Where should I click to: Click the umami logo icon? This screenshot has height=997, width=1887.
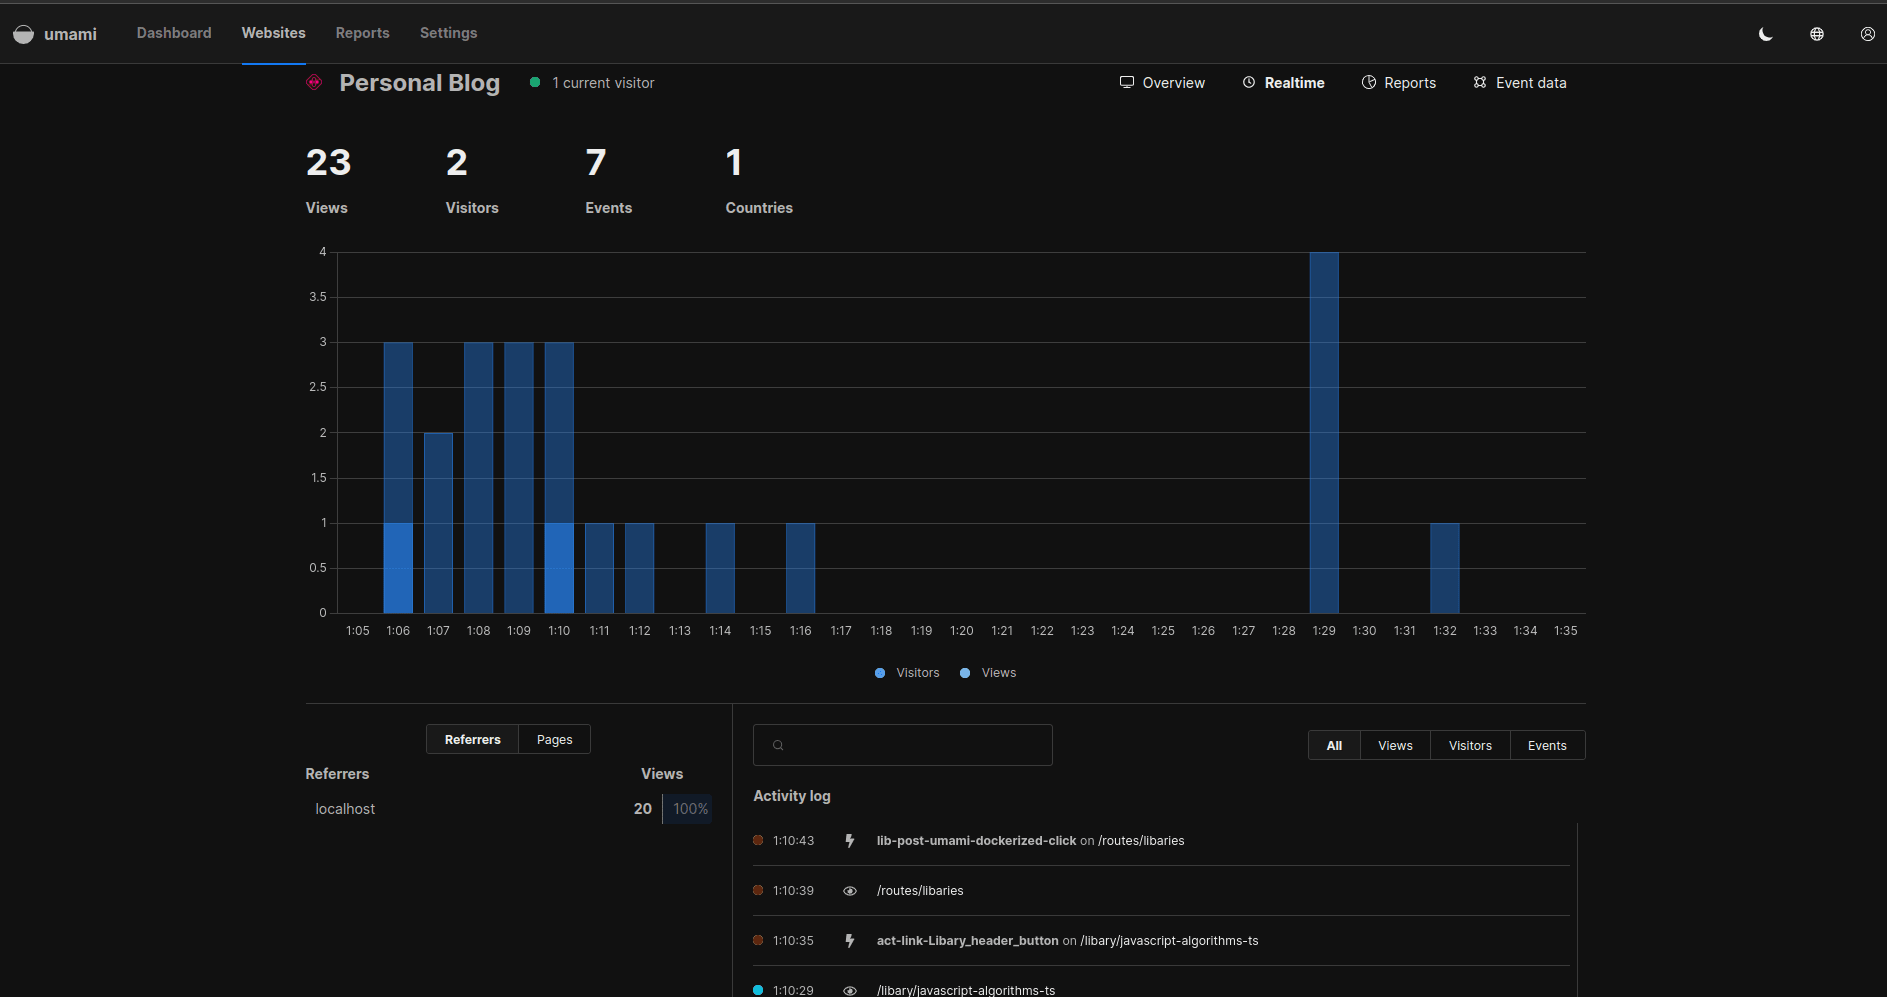pos(23,34)
